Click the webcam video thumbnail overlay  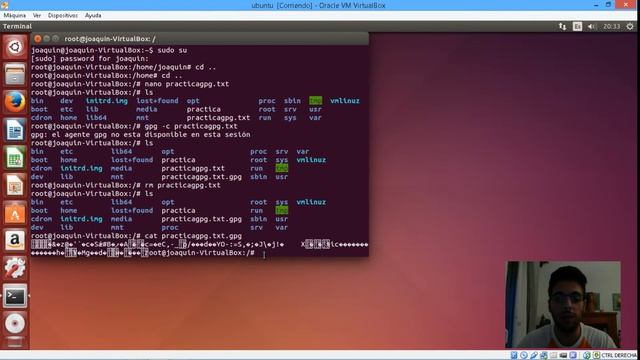[563, 304]
